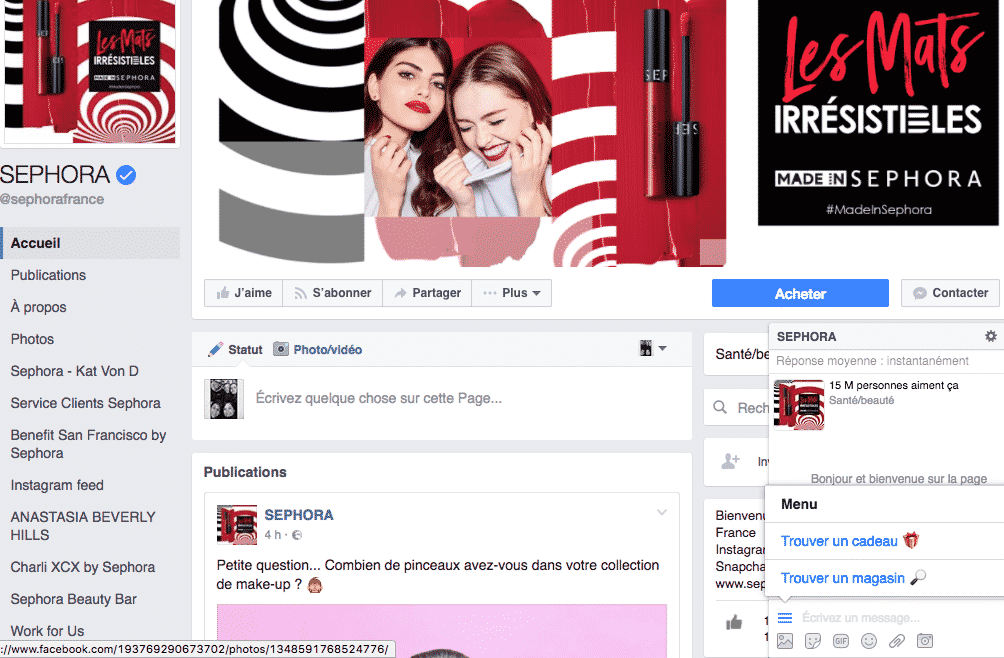
Task: Expand the post options chevron
Action: 662,512
